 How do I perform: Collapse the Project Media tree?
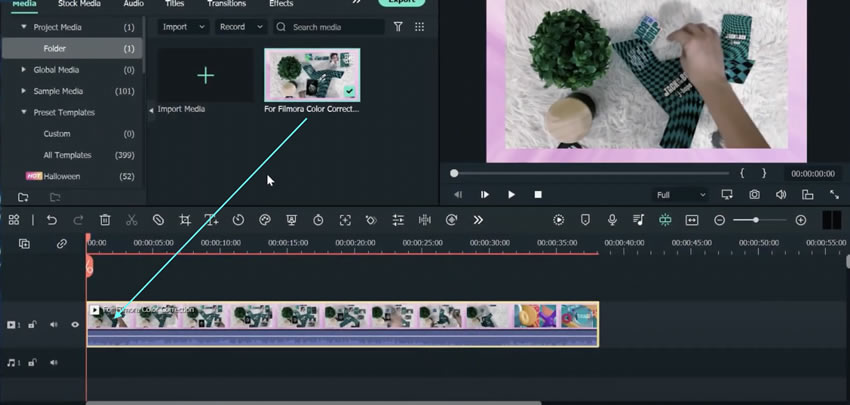point(23,27)
